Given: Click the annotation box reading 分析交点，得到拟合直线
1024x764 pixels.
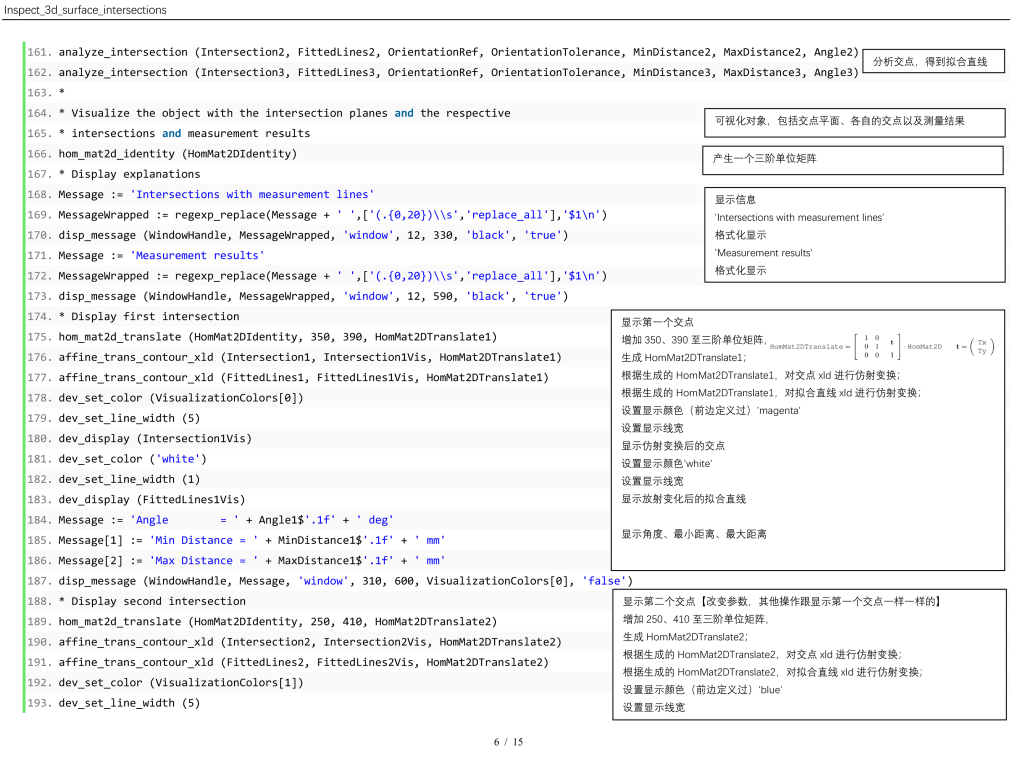Looking at the screenshot, I should tap(932, 62).
